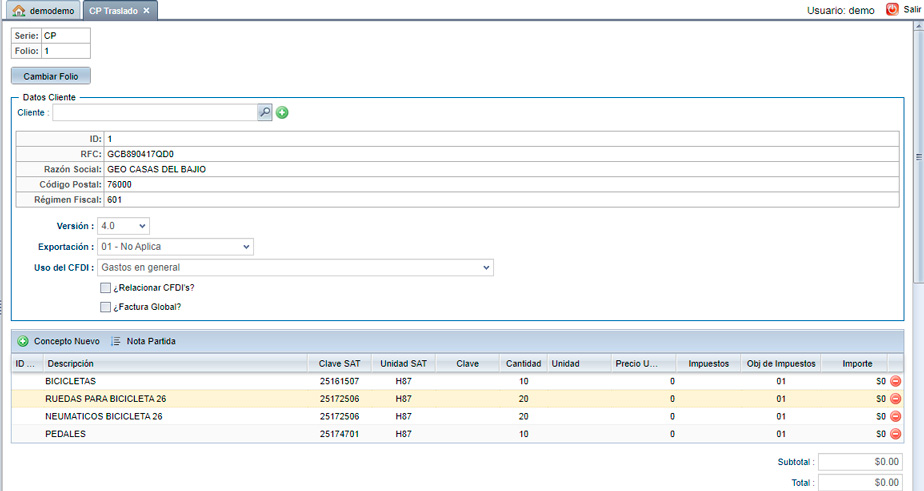924x491 pixels.
Task: Sort by the Unidad SAT column header
Action: coord(404,364)
